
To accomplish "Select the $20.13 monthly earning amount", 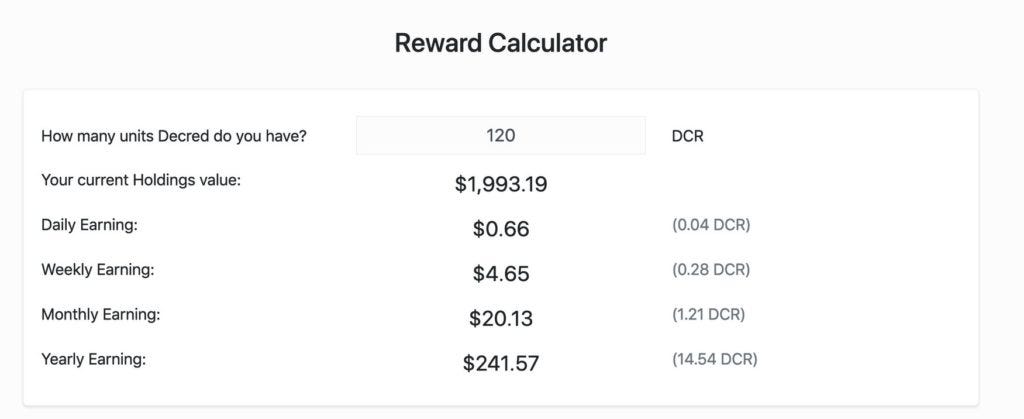I will click(x=500, y=319).
